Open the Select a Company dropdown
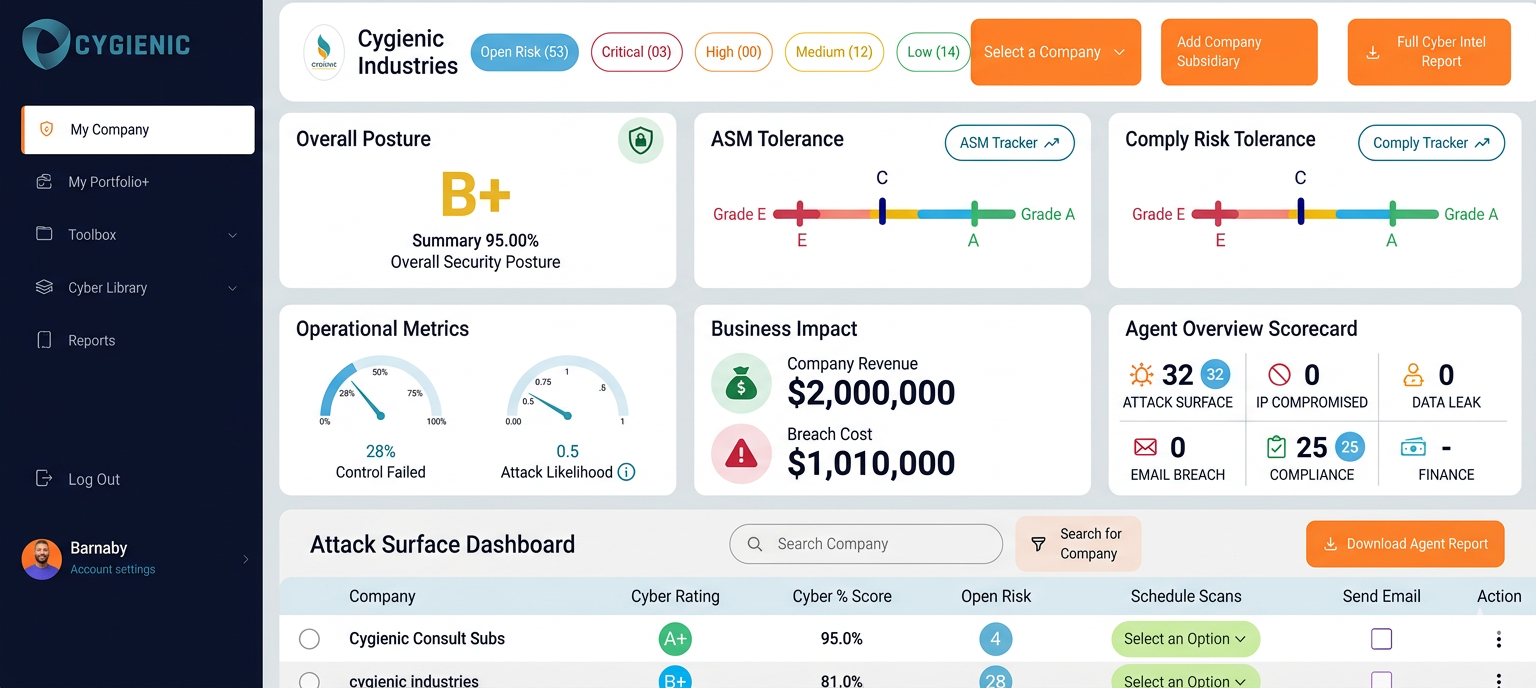 (1055, 51)
